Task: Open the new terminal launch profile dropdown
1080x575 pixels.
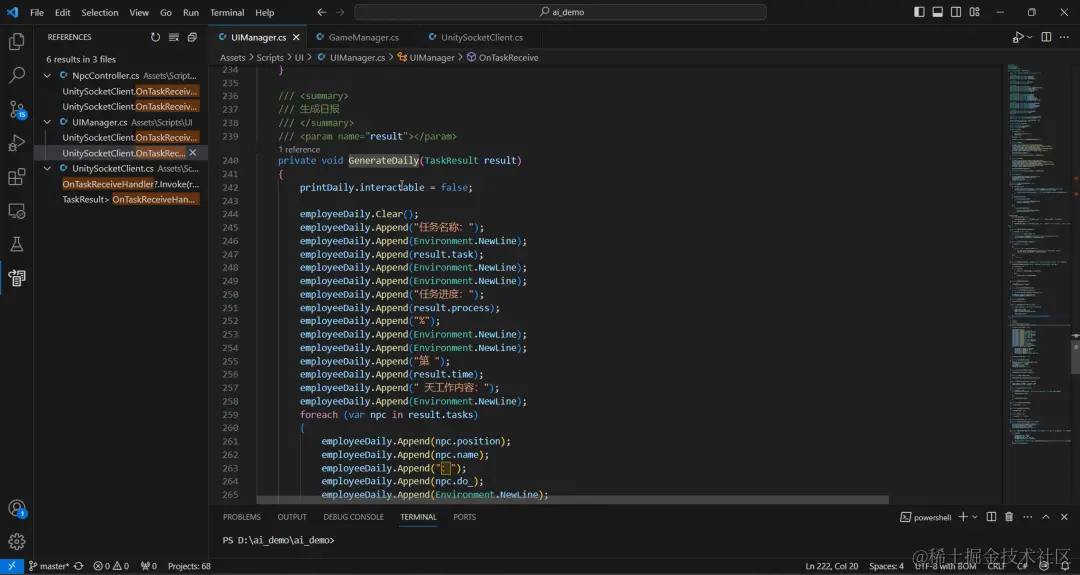Action: pyautogui.click(x=975, y=517)
